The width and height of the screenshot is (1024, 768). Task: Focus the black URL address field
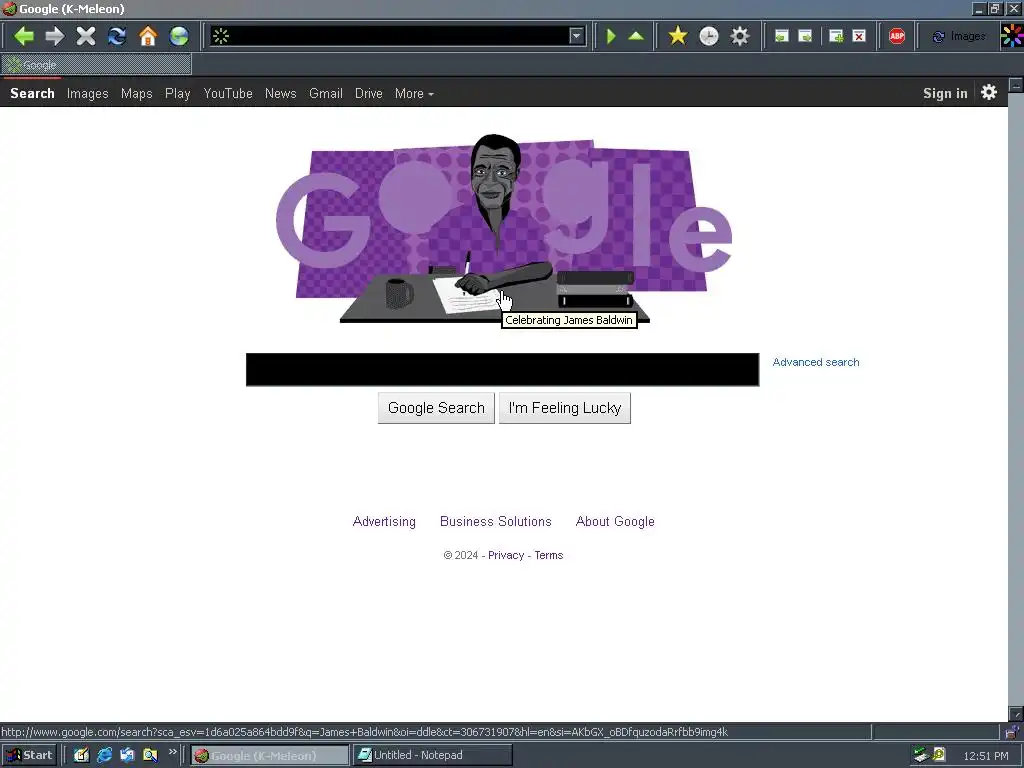point(398,36)
